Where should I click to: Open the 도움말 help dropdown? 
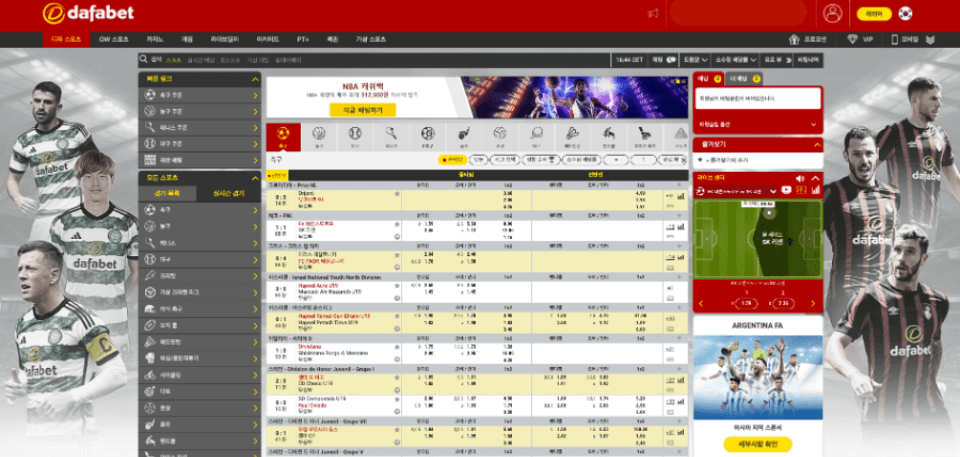(696, 59)
